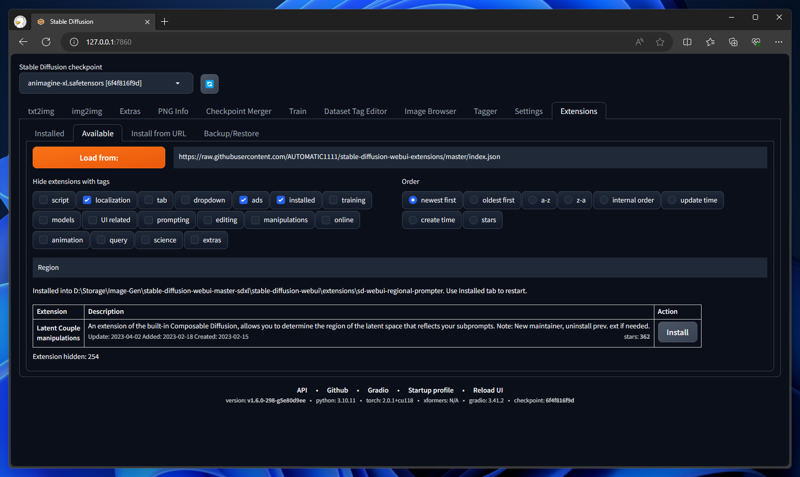Toggle the tab tag checkbox
The image size is (800, 477).
148,200
